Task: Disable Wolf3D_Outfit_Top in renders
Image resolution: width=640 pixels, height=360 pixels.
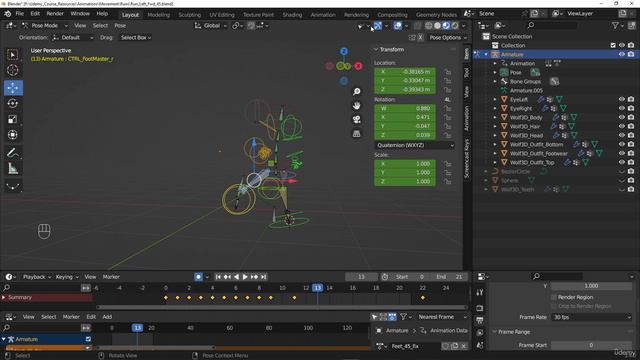Action: pyautogui.click(x=631, y=162)
